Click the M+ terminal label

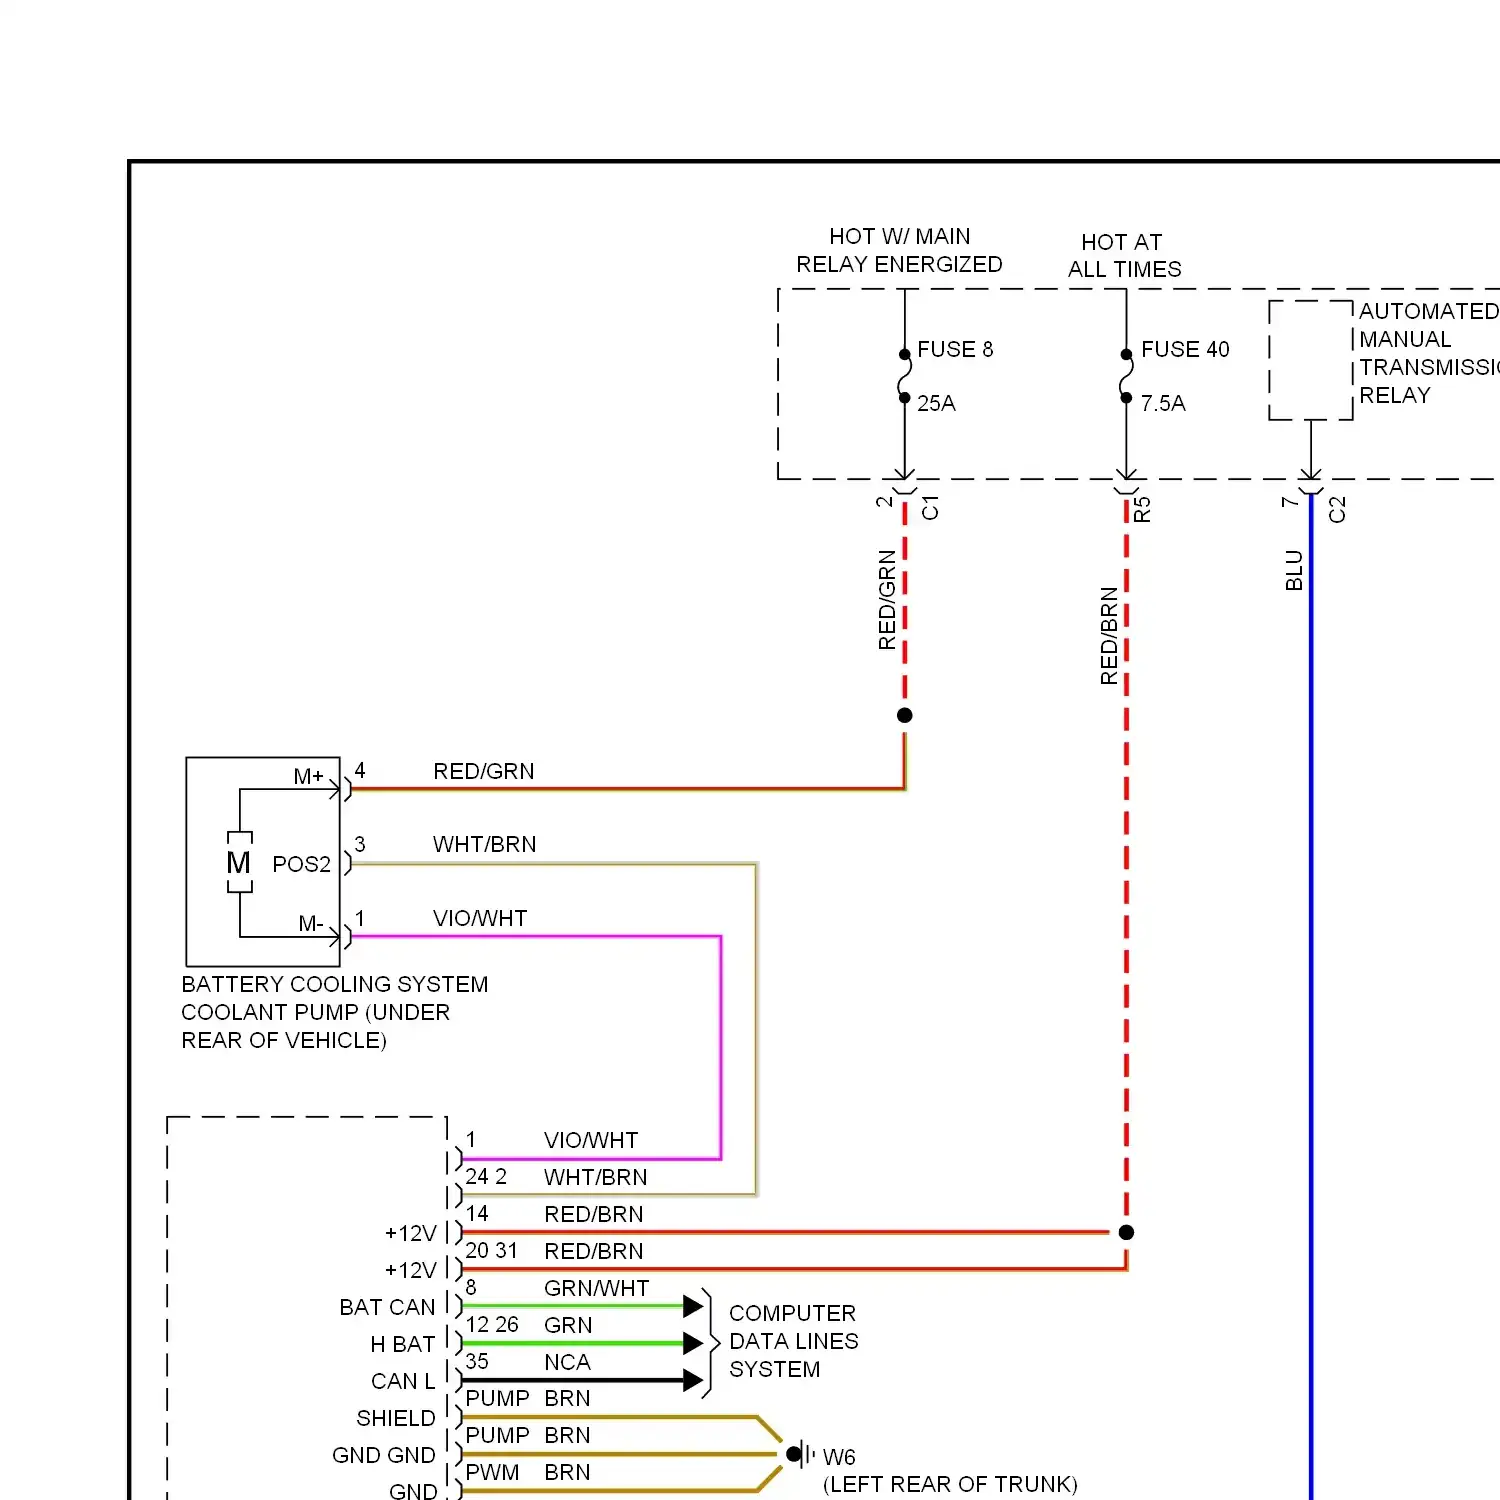click(x=308, y=776)
